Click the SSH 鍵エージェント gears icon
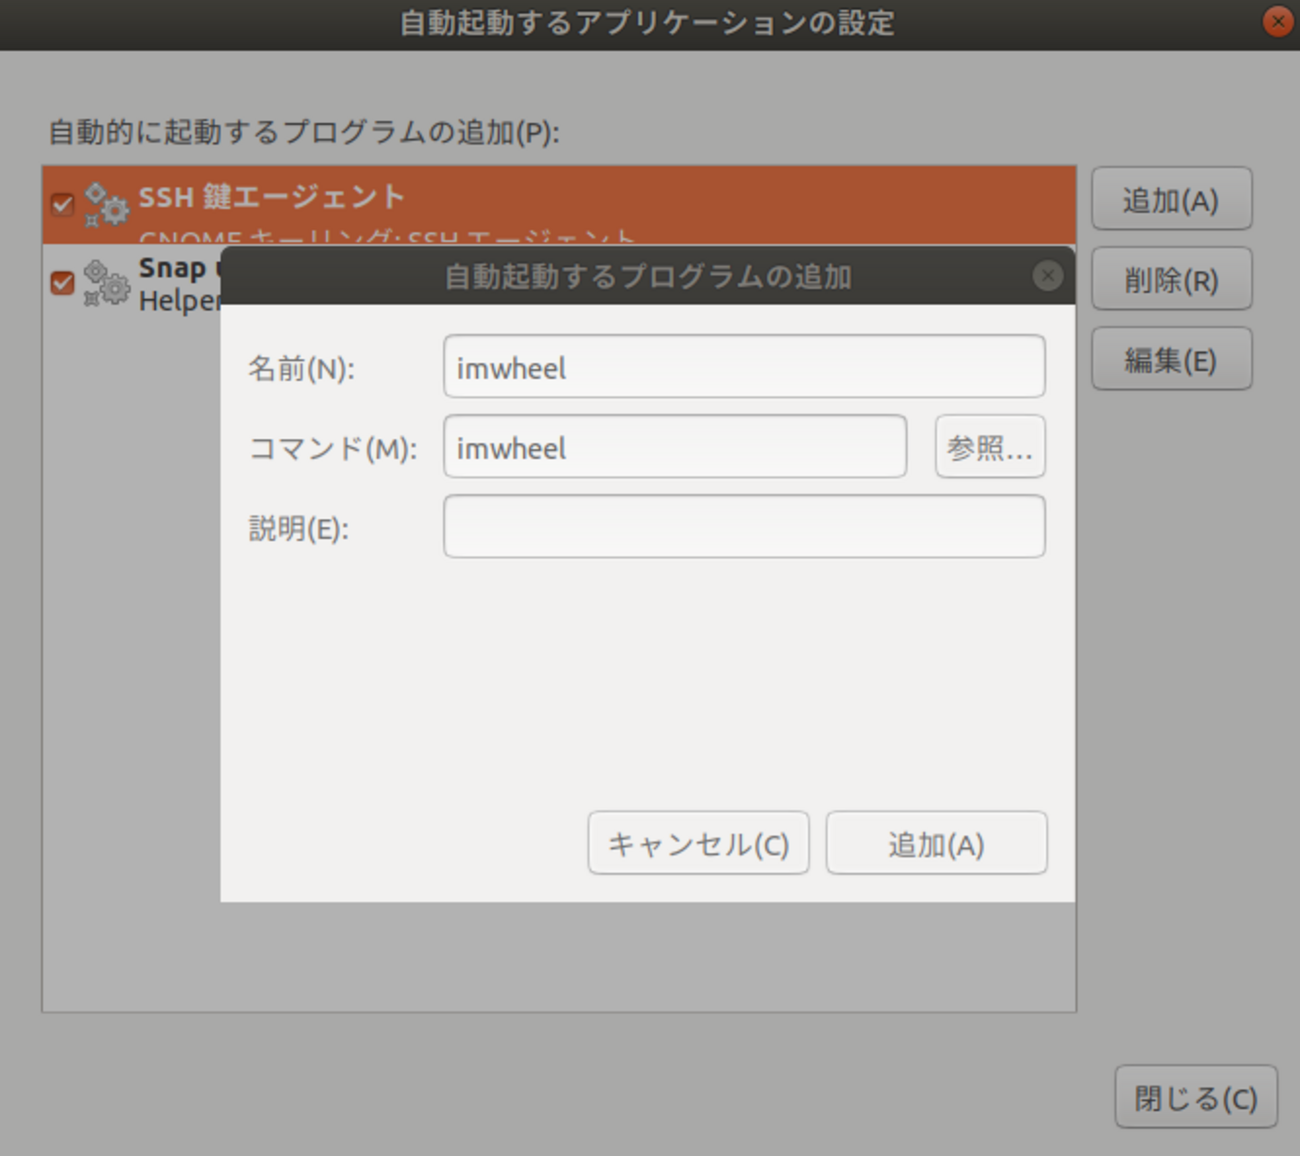Screen dimensions: 1300x1156 (106, 204)
